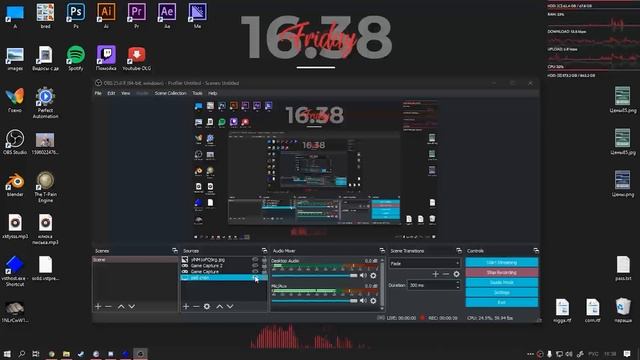Select Youtube-DLG desktop icon
640x360 pixels.
tap(137, 58)
